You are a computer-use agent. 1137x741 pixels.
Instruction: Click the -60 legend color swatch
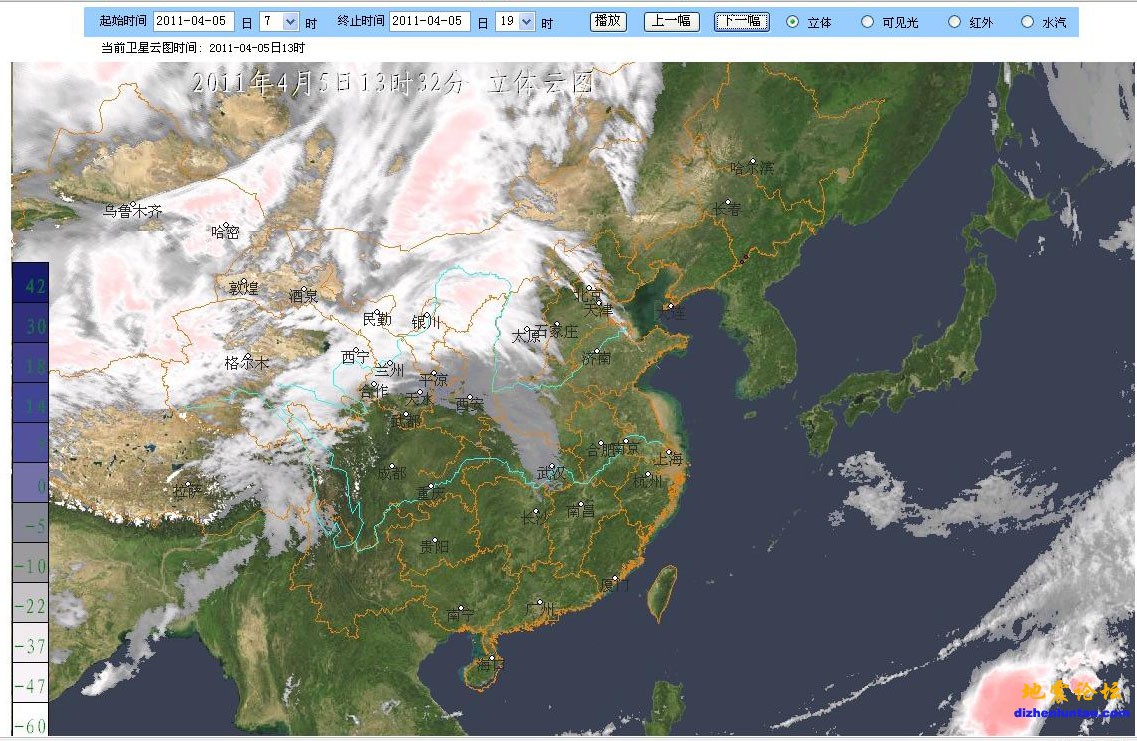30,720
